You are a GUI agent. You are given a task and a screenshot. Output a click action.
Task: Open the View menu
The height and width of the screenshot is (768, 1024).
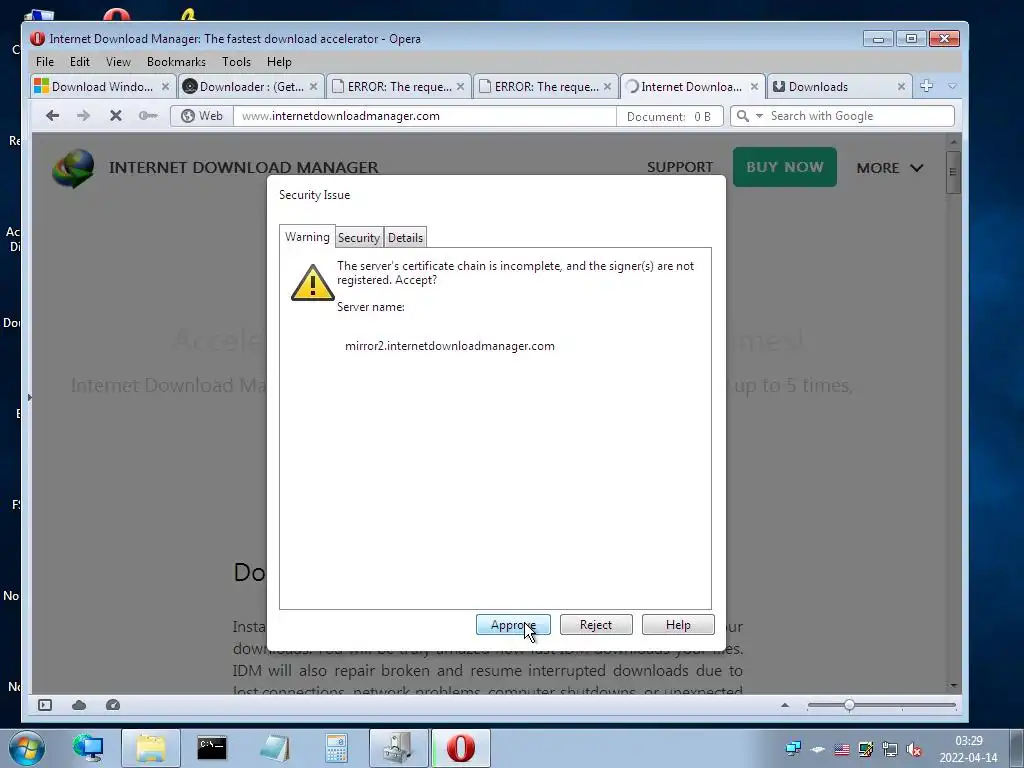click(x=118, y=61)
